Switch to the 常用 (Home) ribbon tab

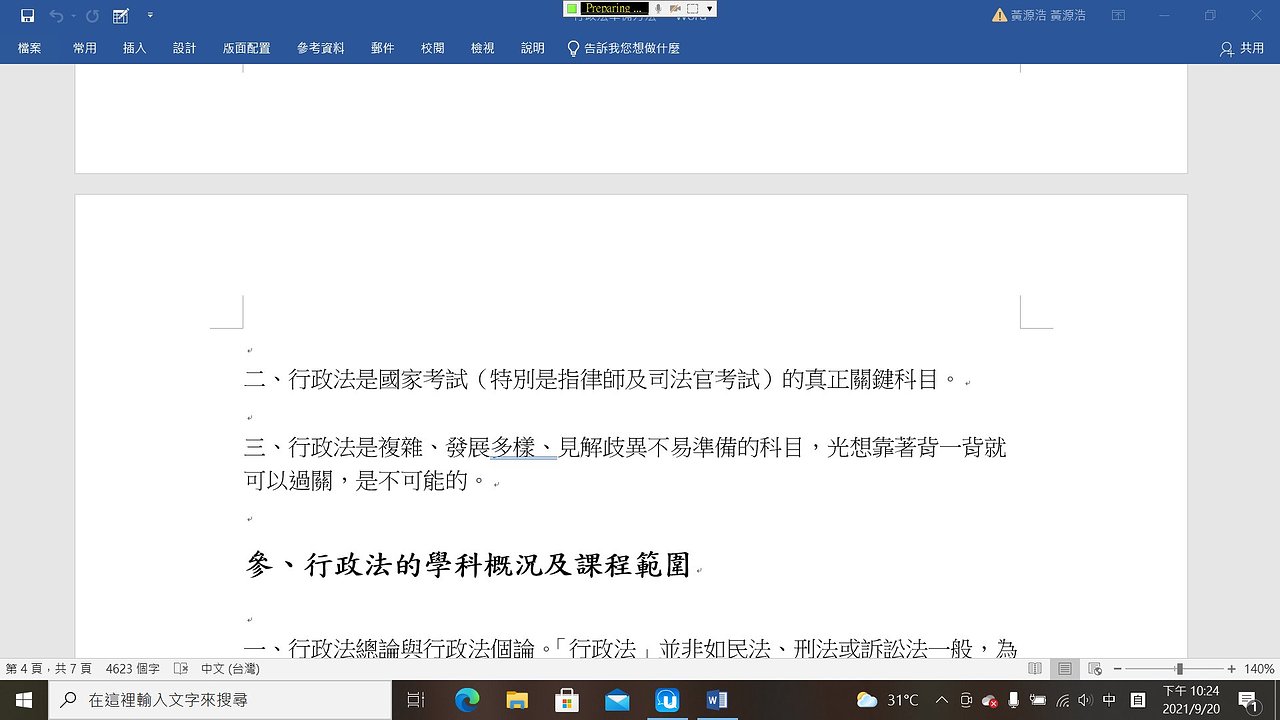click(x=85, y=48)
